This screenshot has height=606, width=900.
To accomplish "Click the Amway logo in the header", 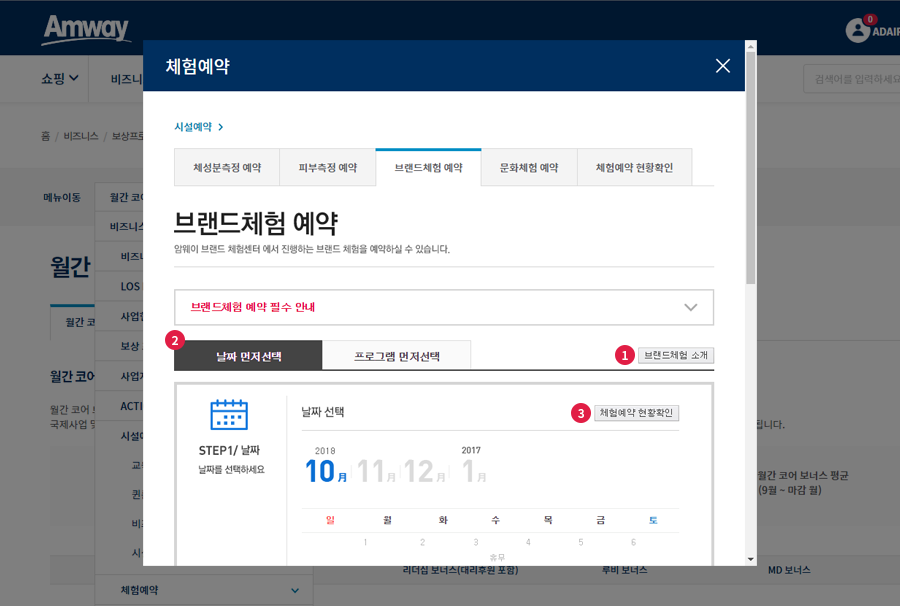I will 86,29.
